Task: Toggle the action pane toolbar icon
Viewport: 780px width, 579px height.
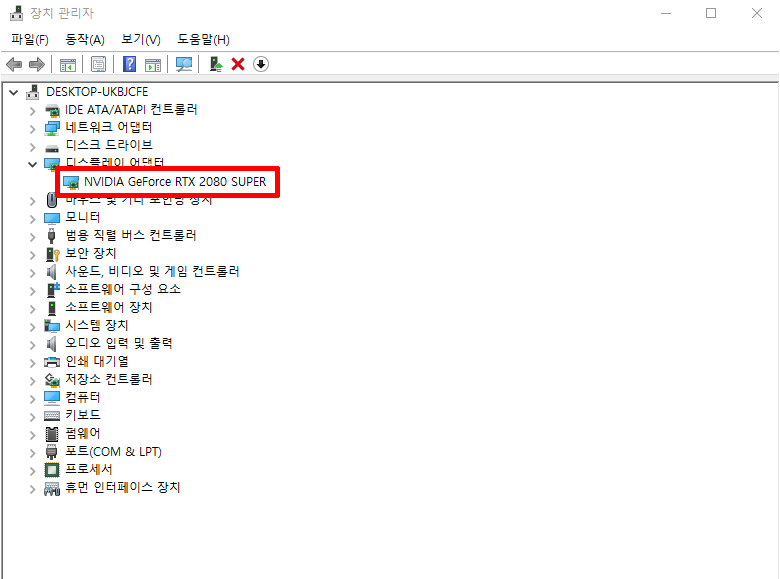Action: pos(153,65)
